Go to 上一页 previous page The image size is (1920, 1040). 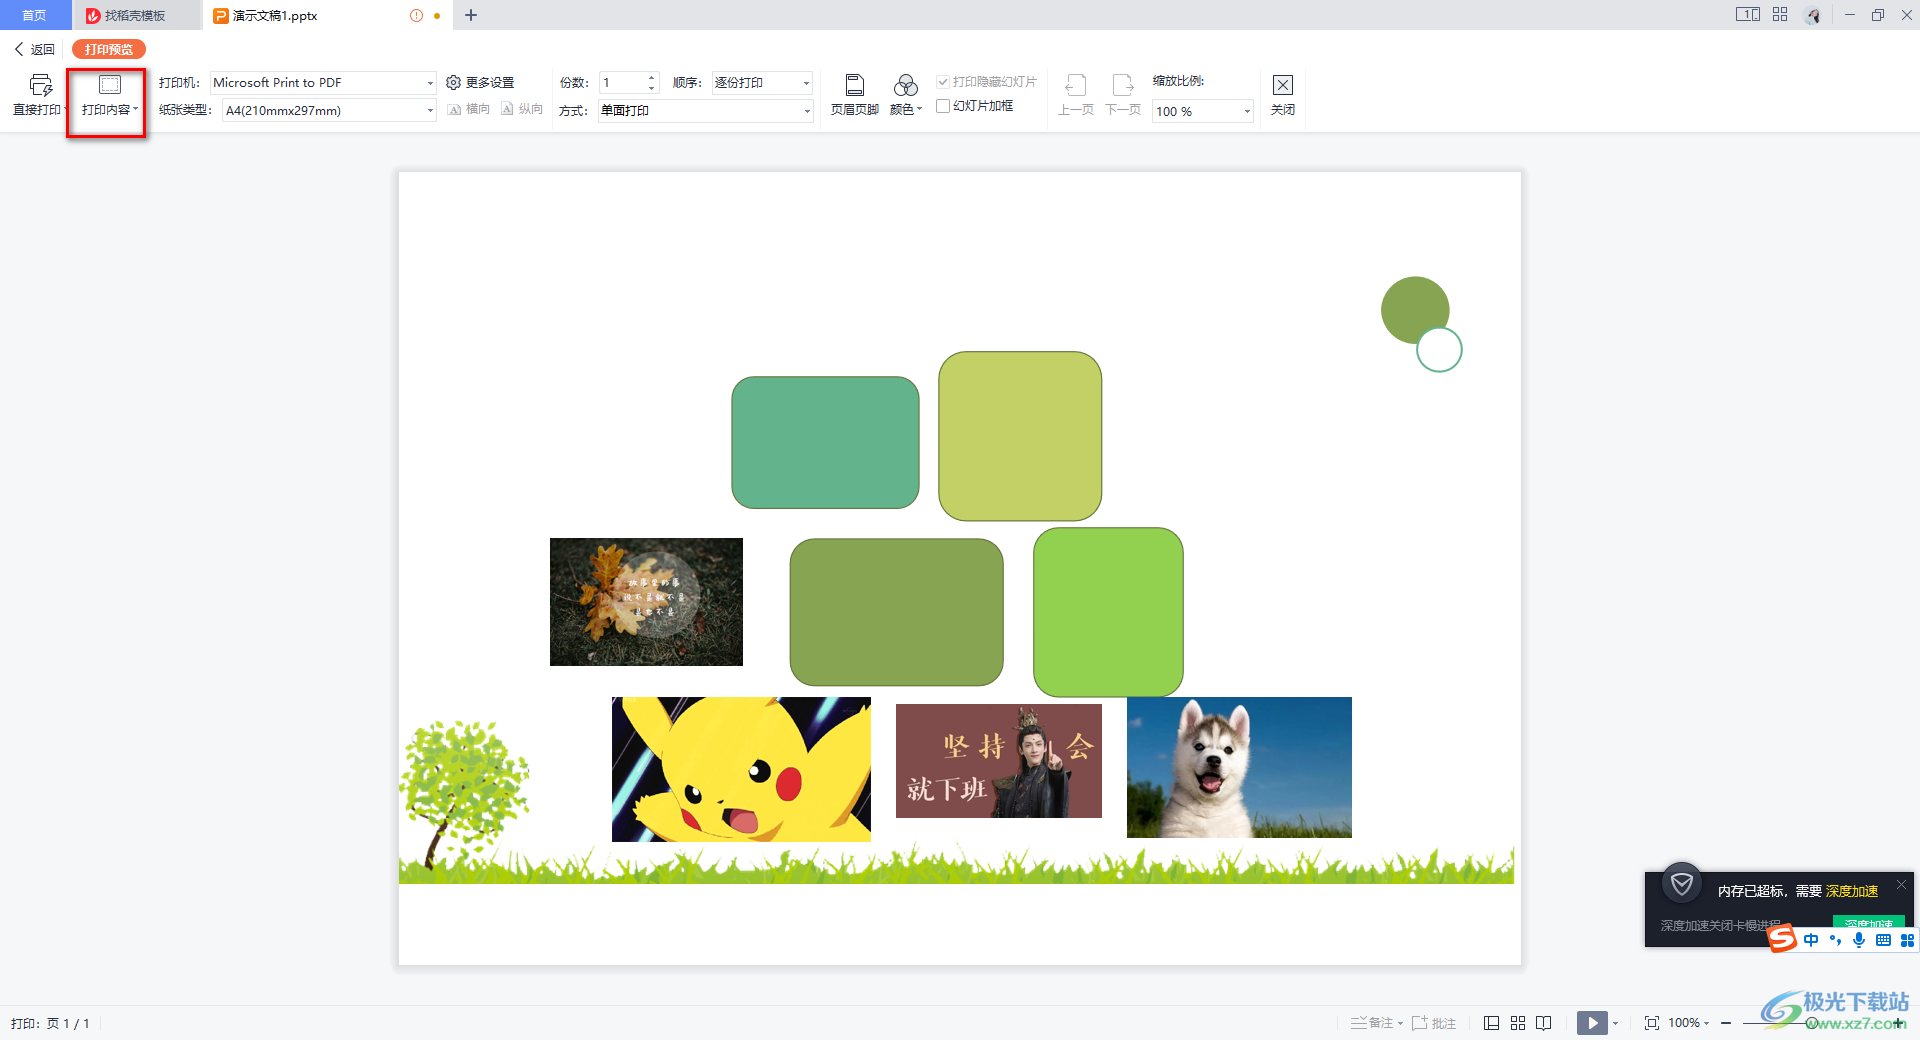coord(1076,96)
